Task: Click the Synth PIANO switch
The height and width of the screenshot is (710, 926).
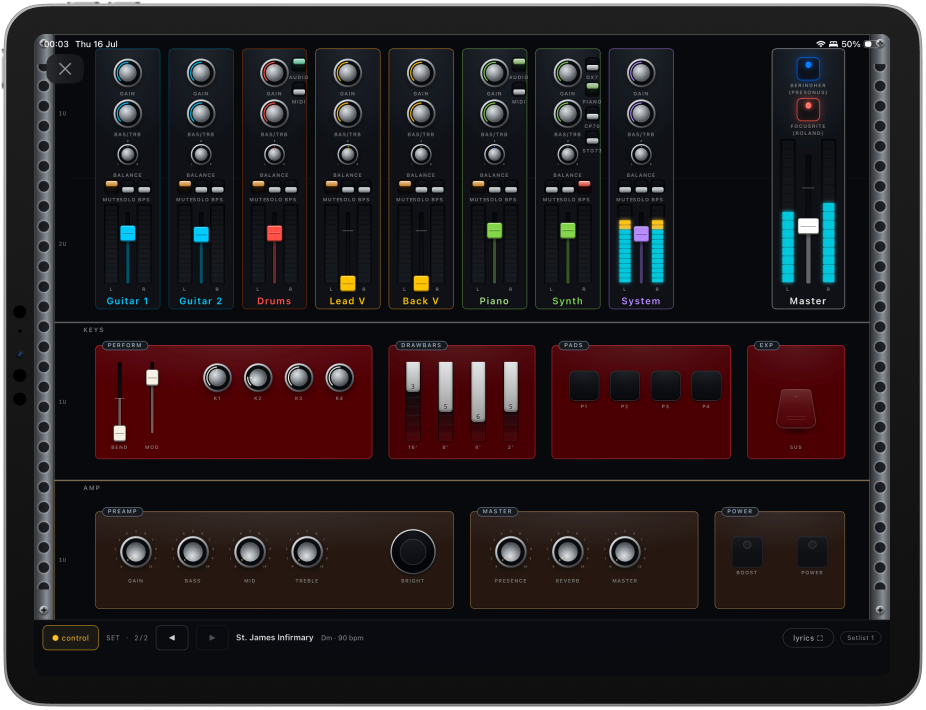Action: 592,88
